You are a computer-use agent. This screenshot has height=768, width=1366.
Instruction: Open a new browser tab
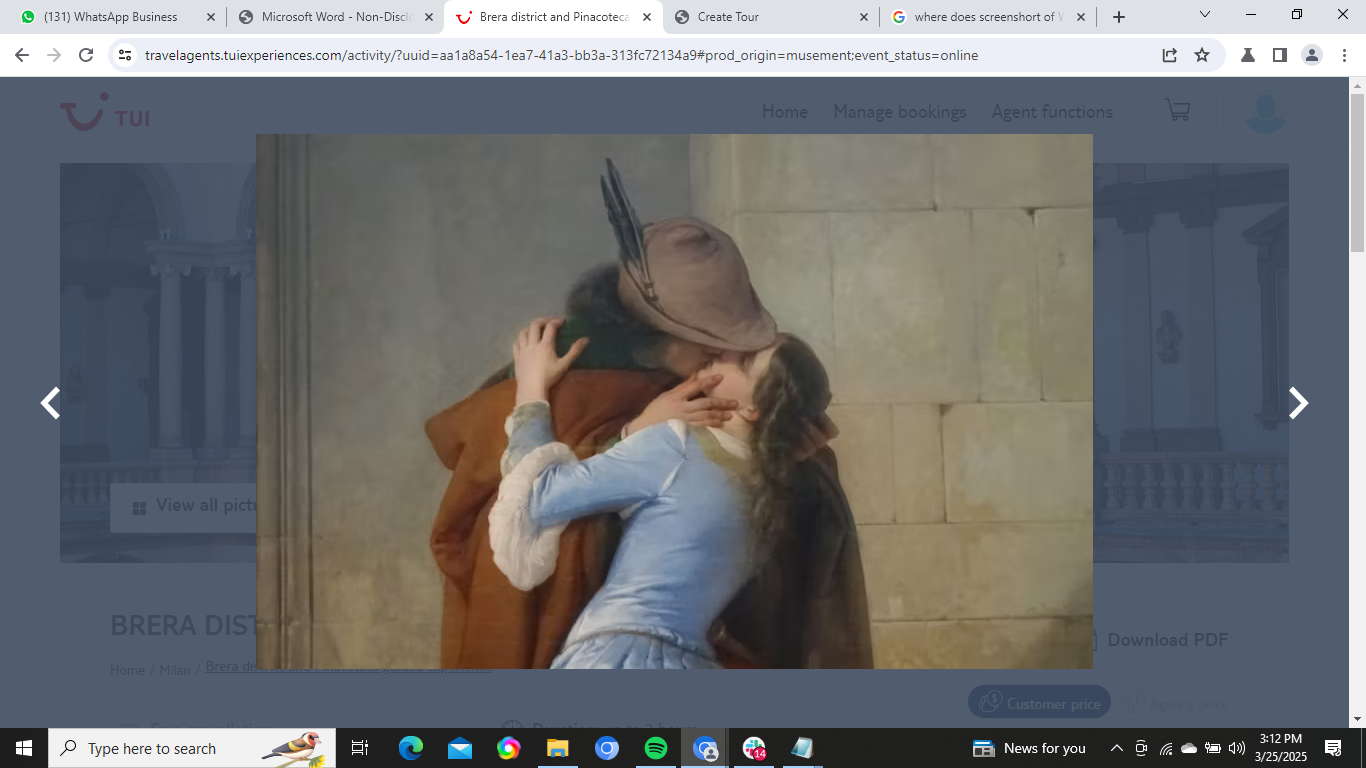coord(1119,17)
